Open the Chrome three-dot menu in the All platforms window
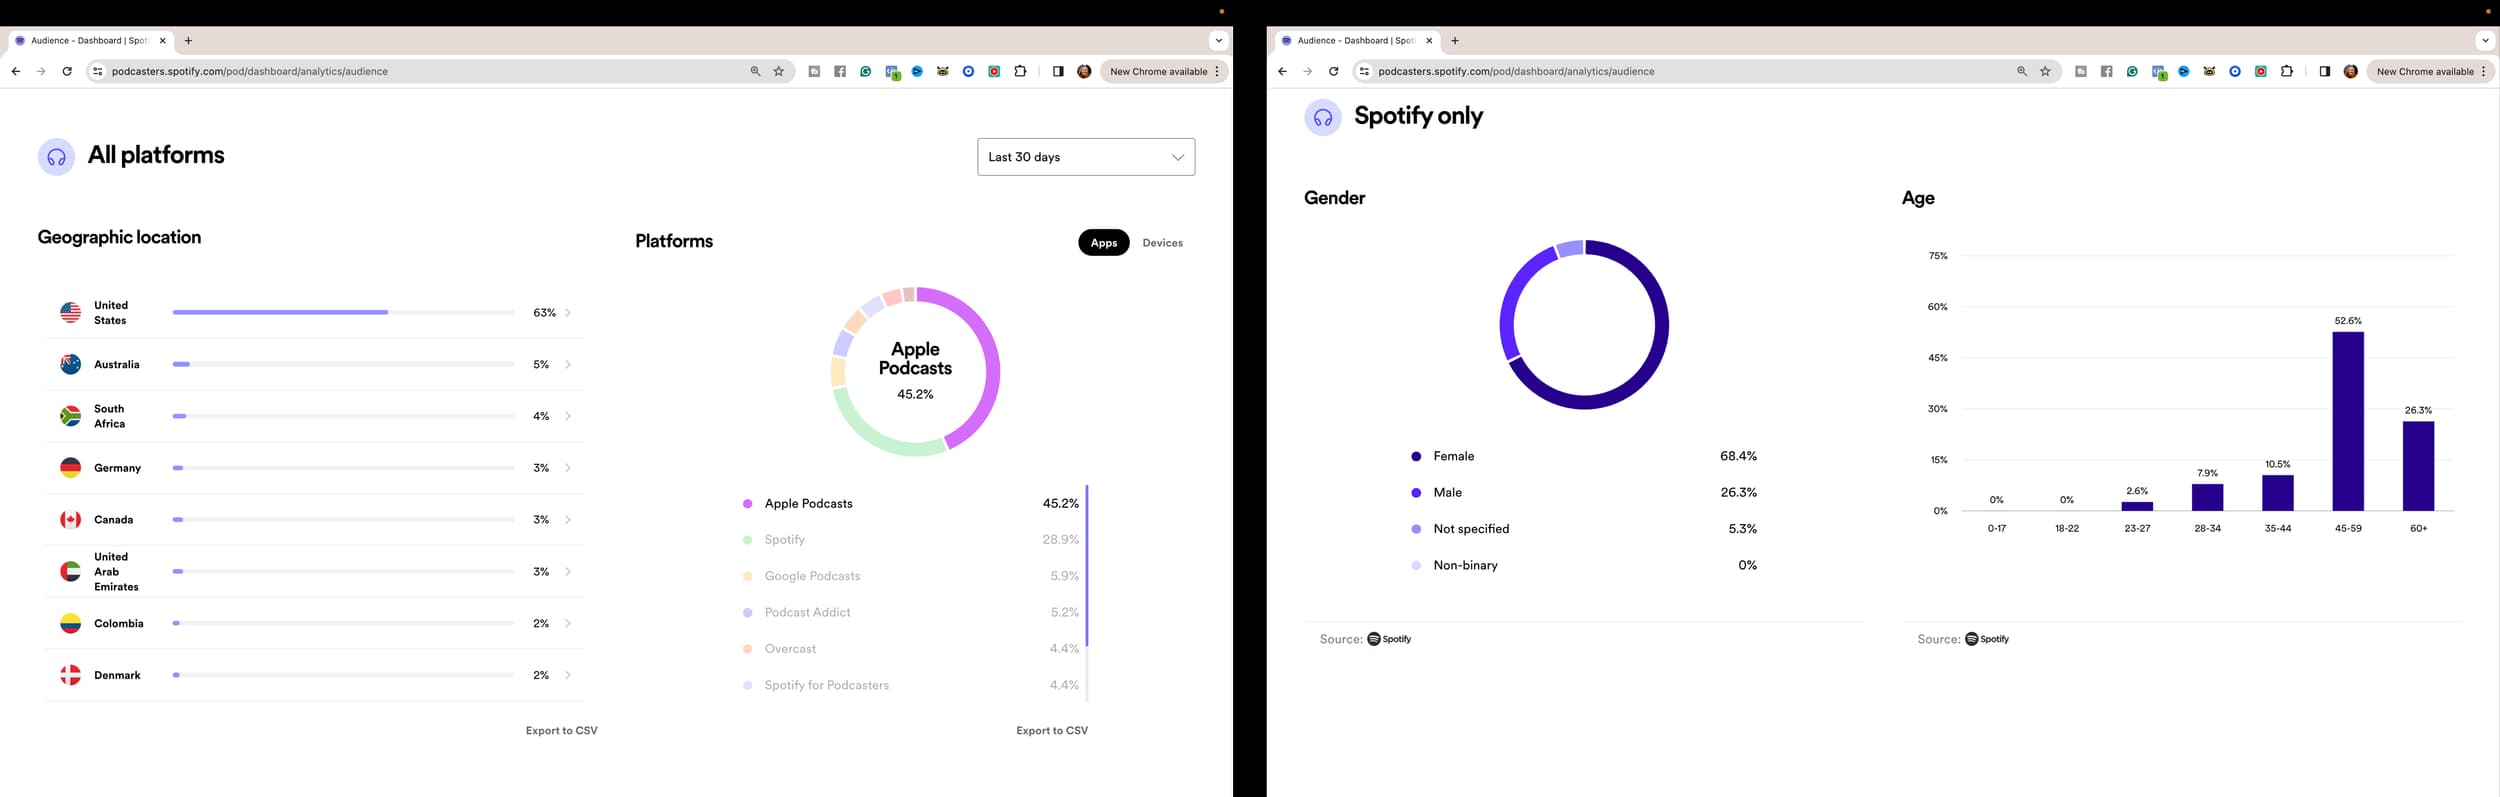This screenshot has width=2500, height=797. pyautogui.click(x=1217, y=72)
